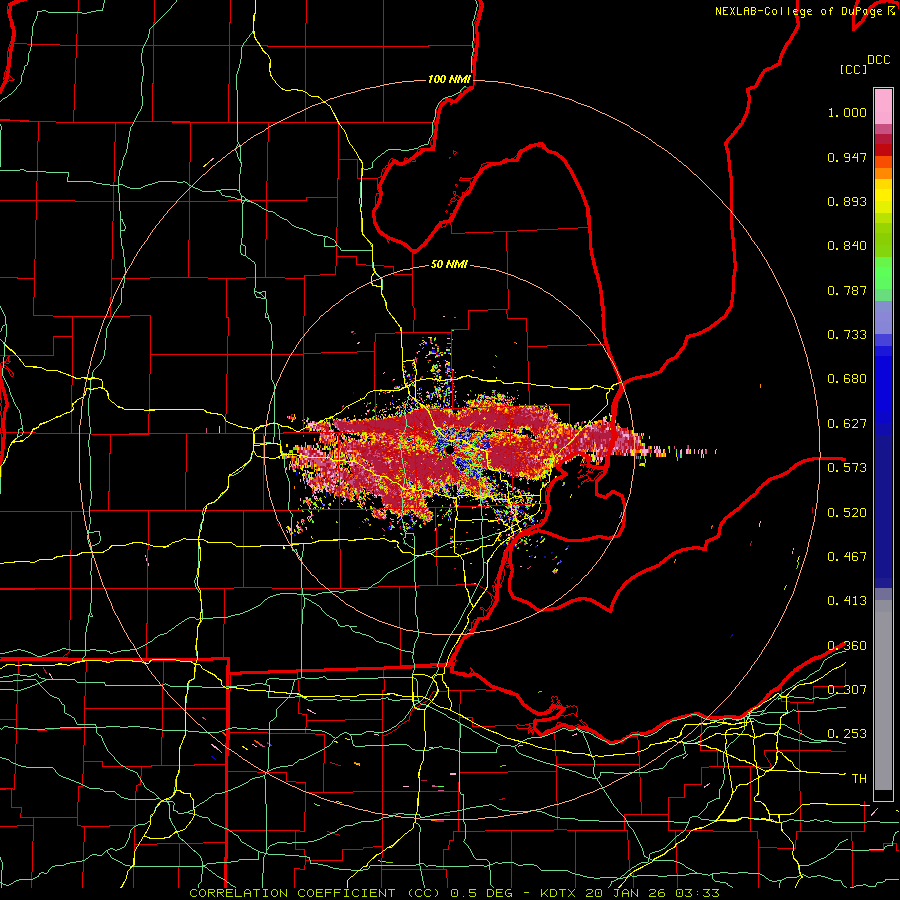Pick the bright green band of the color scale

click(x=883, y=273)
